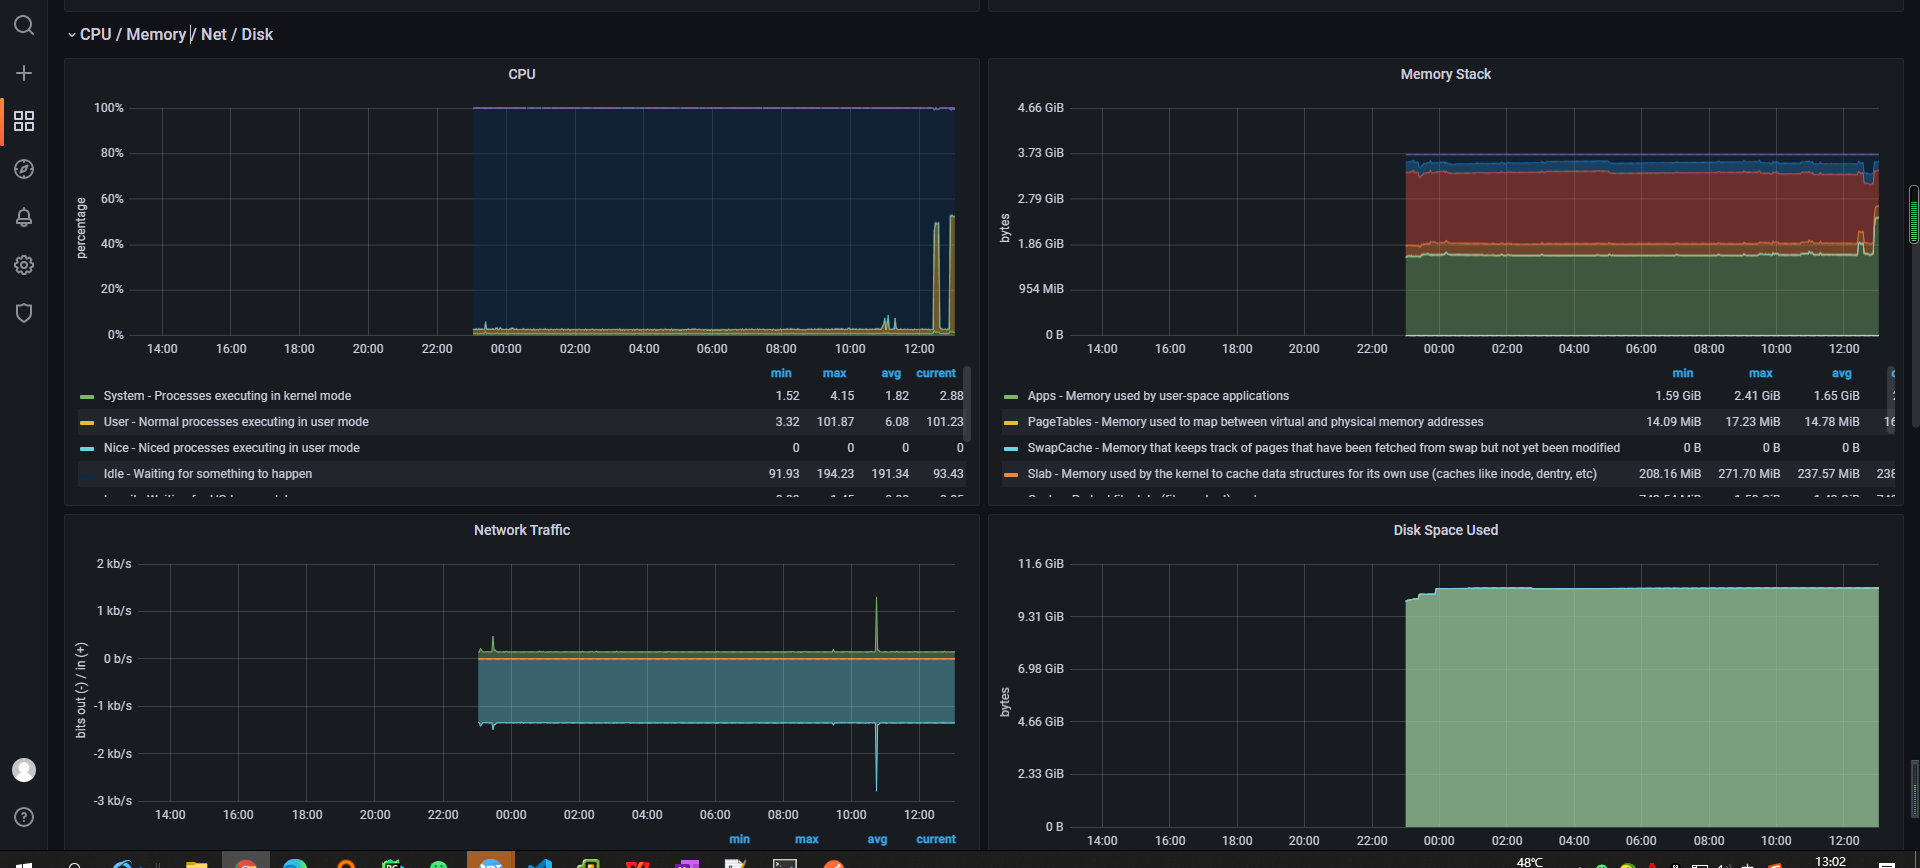Sort Network Traffic legend by avg
1920x868 pixels.
(x=877, y=839)
